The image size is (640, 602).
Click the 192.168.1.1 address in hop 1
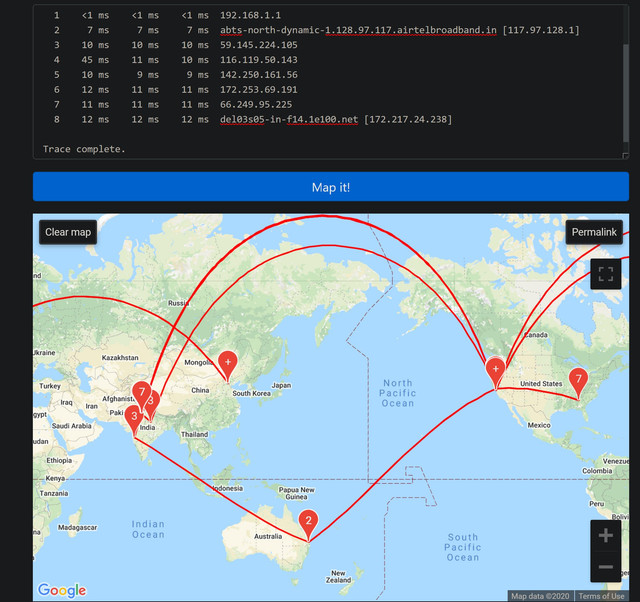[x=251, y=16]
